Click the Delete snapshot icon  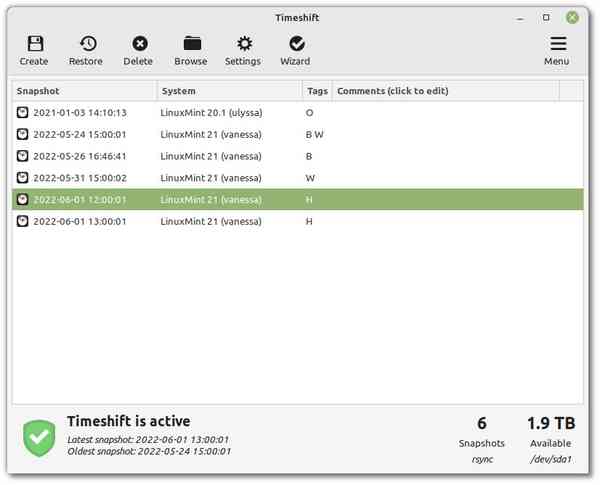(140, 44)
